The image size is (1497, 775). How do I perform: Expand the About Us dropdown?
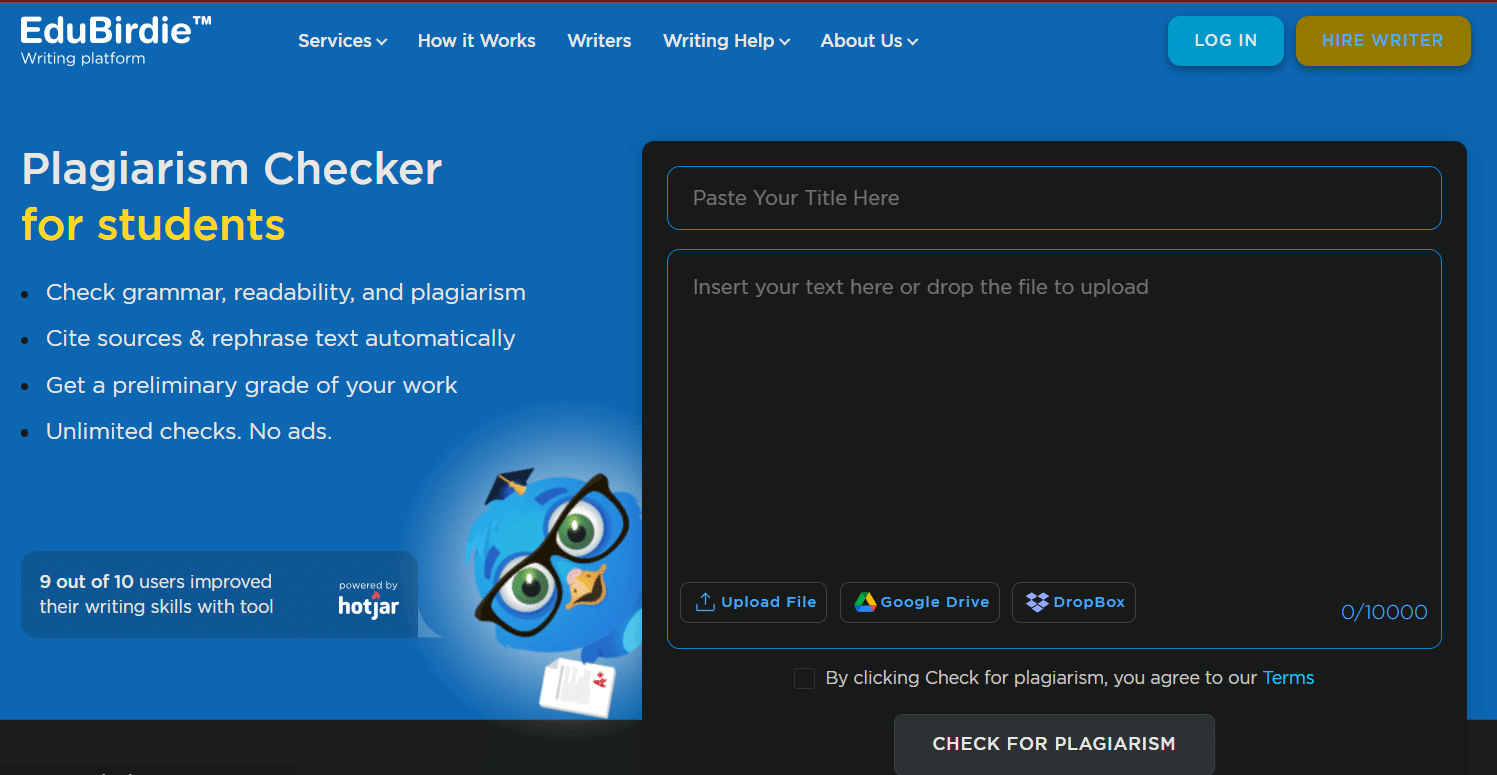pos(869,41)
